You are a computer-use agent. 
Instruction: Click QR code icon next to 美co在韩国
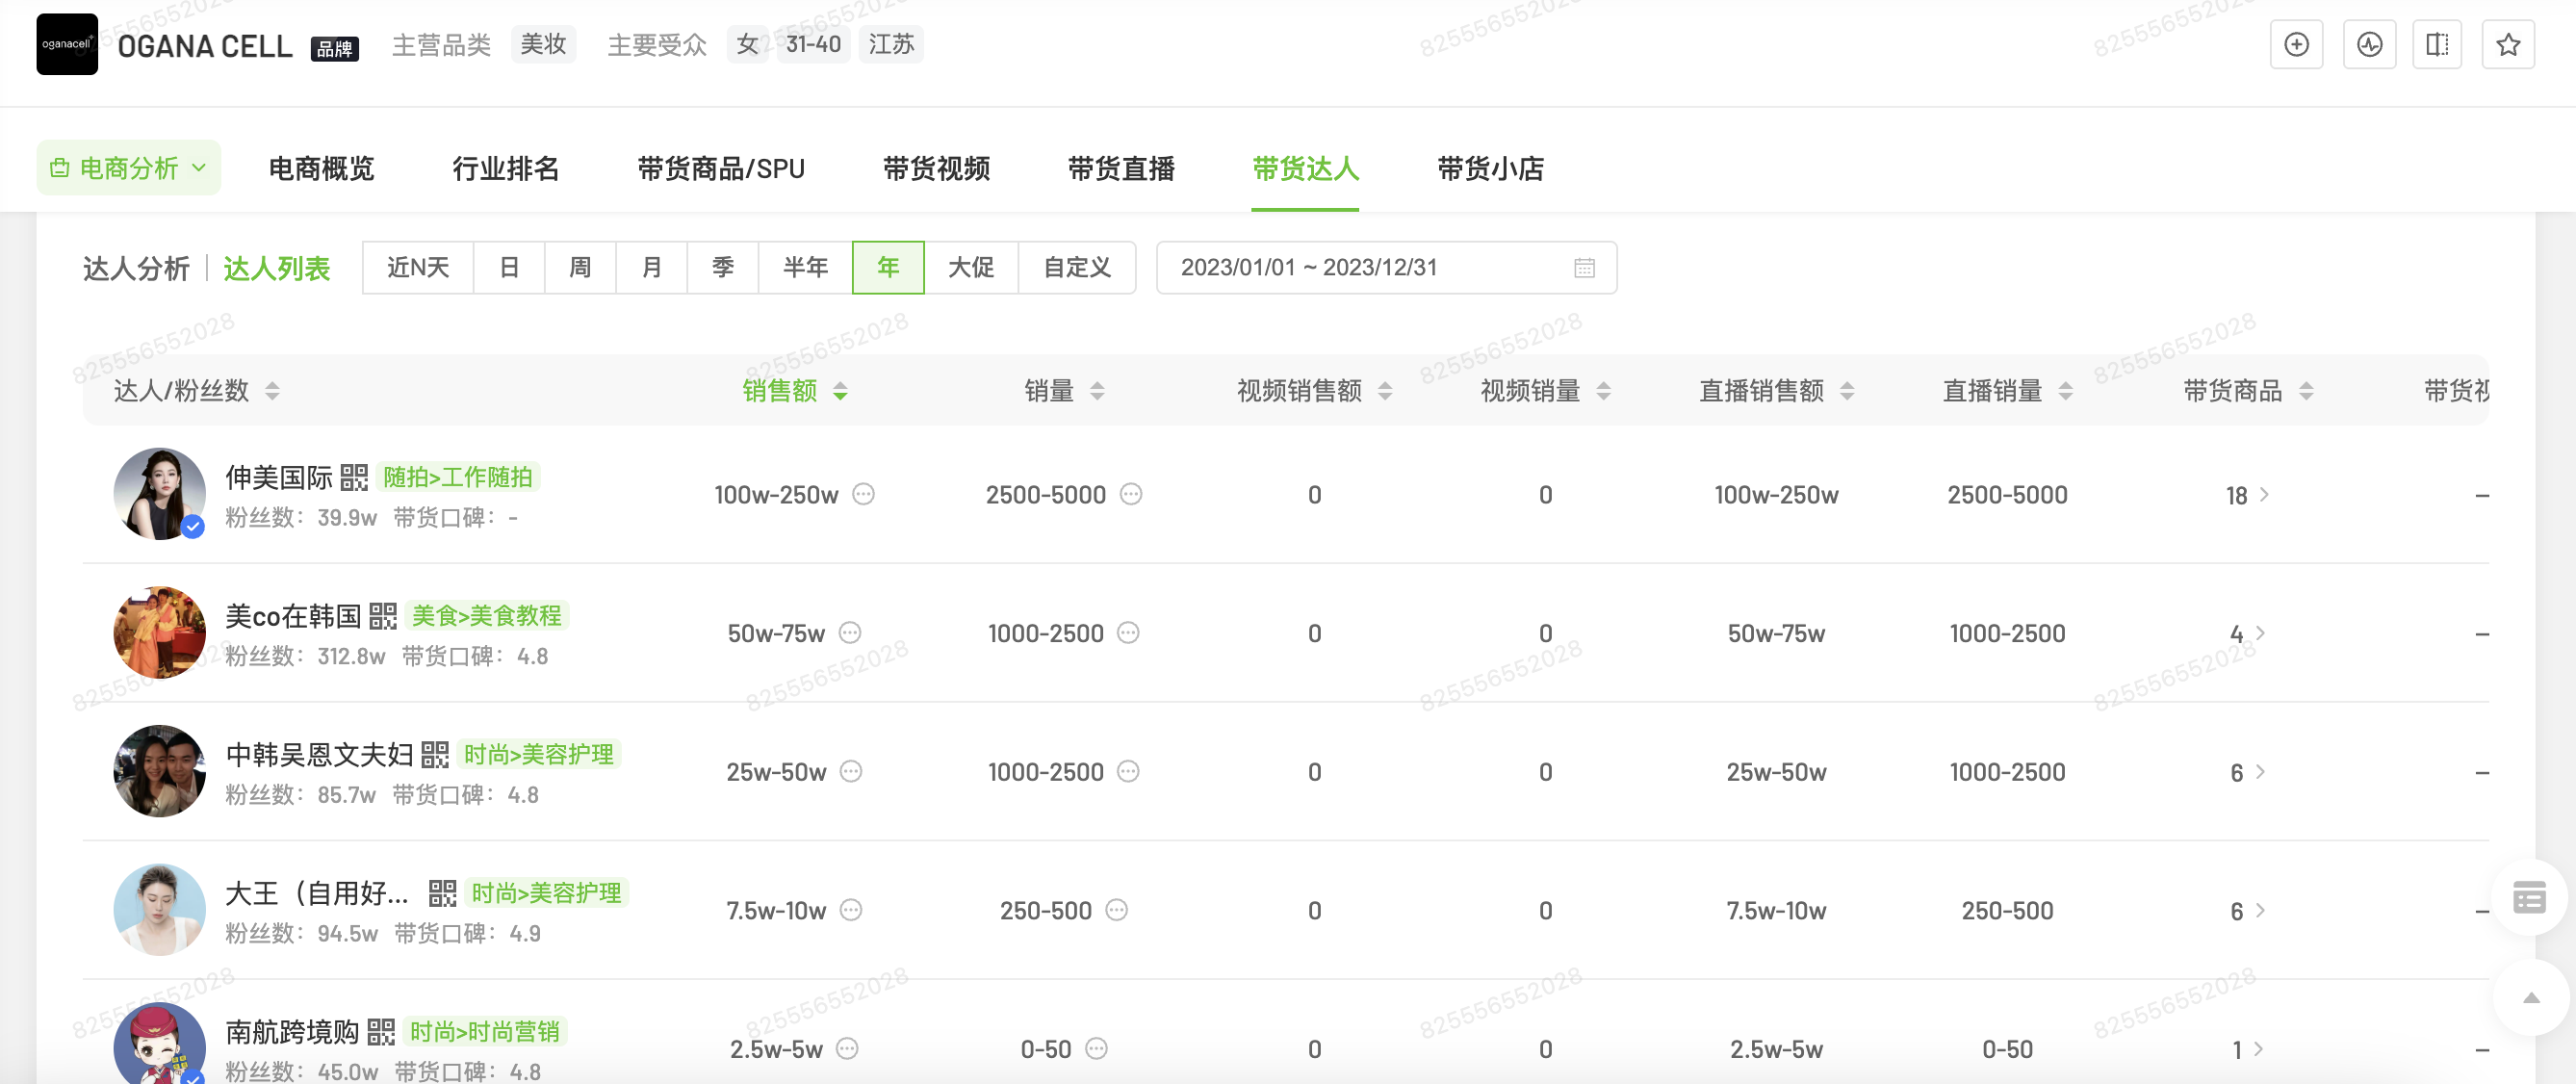(x=383, y=616)
